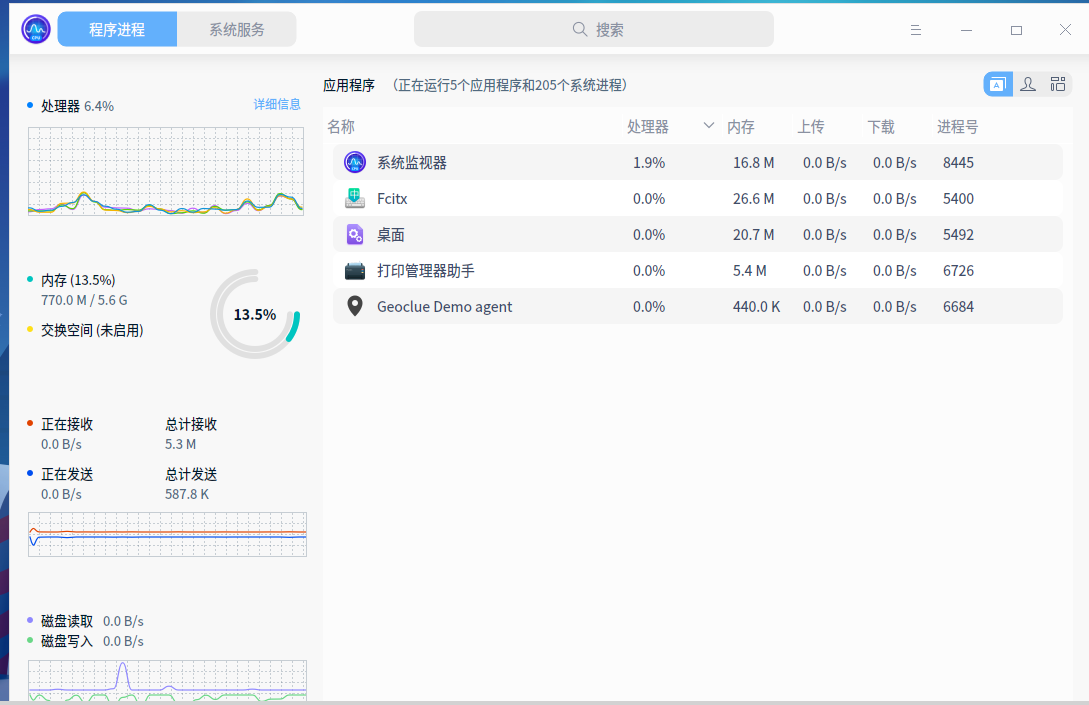Click the System Monitor logo in the titlebar

tap(34, 28)
